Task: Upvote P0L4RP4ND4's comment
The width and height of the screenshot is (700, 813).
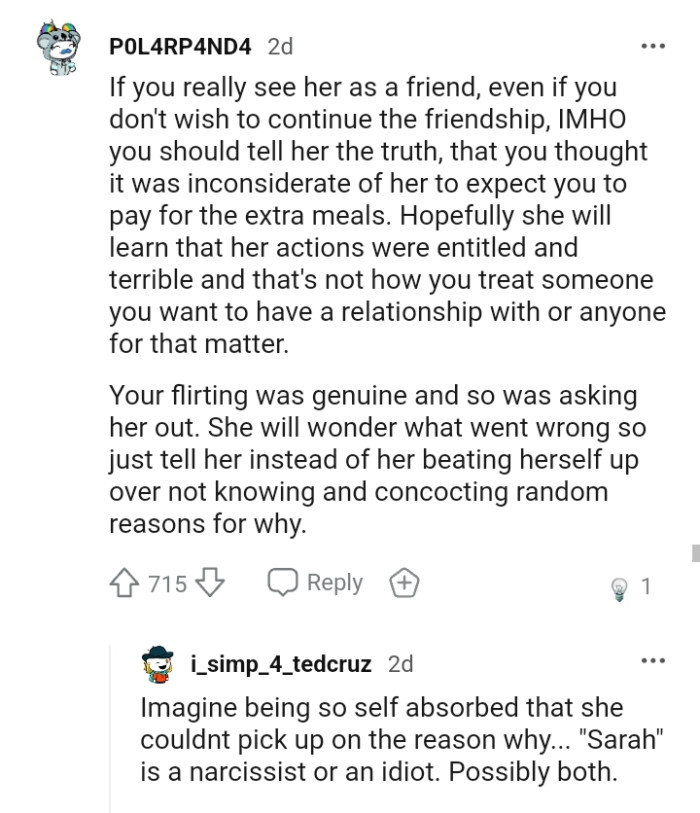Action: point(122,582)
